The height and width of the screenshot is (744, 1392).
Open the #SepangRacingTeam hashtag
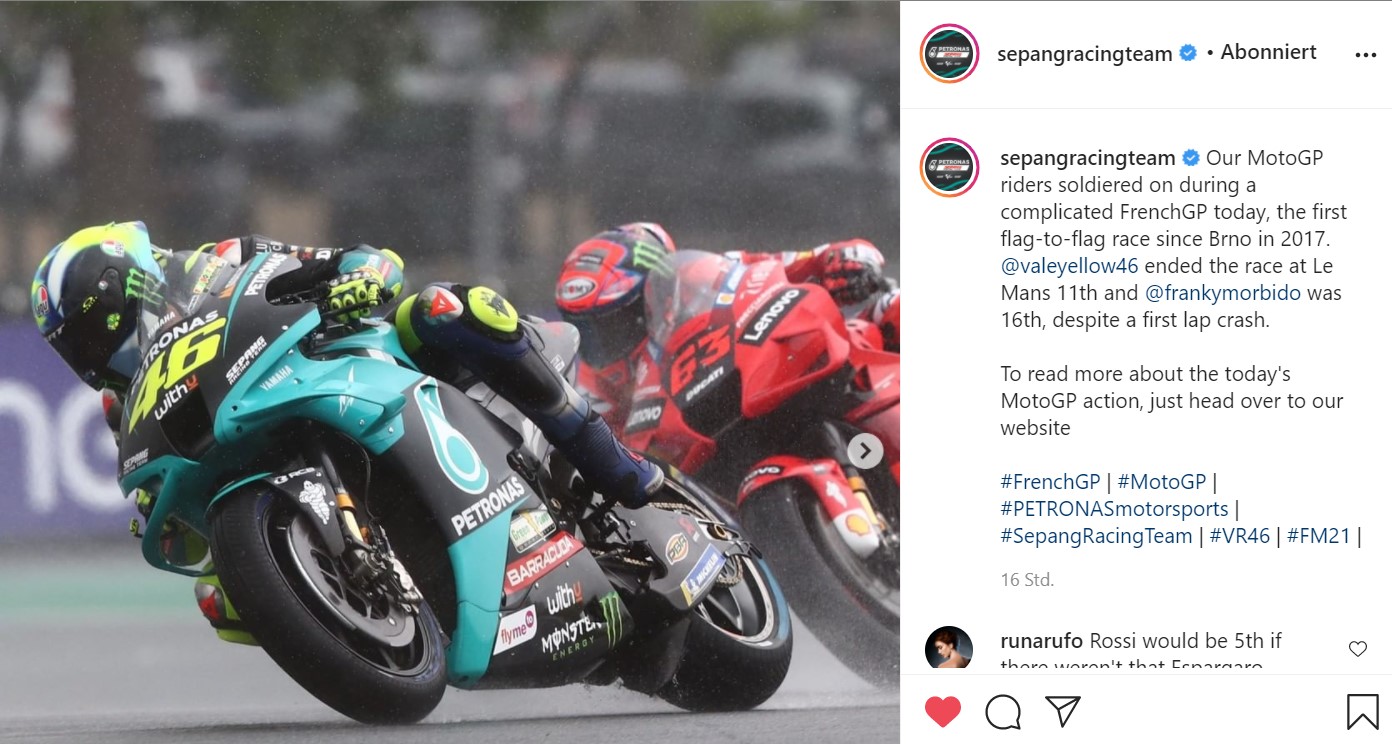1096,536
